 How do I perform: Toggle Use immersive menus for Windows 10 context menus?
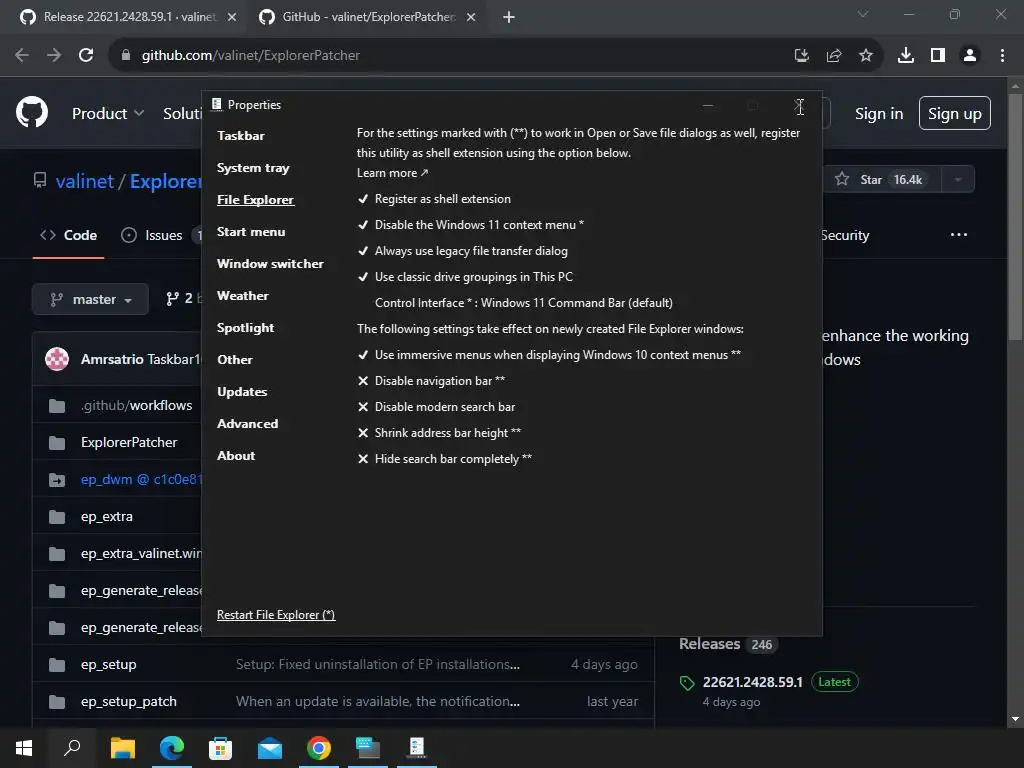(549, 355)
